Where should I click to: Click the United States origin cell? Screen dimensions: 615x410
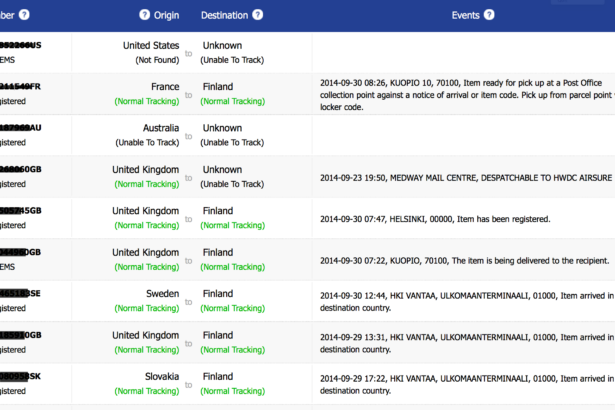(x=151, y=46)
